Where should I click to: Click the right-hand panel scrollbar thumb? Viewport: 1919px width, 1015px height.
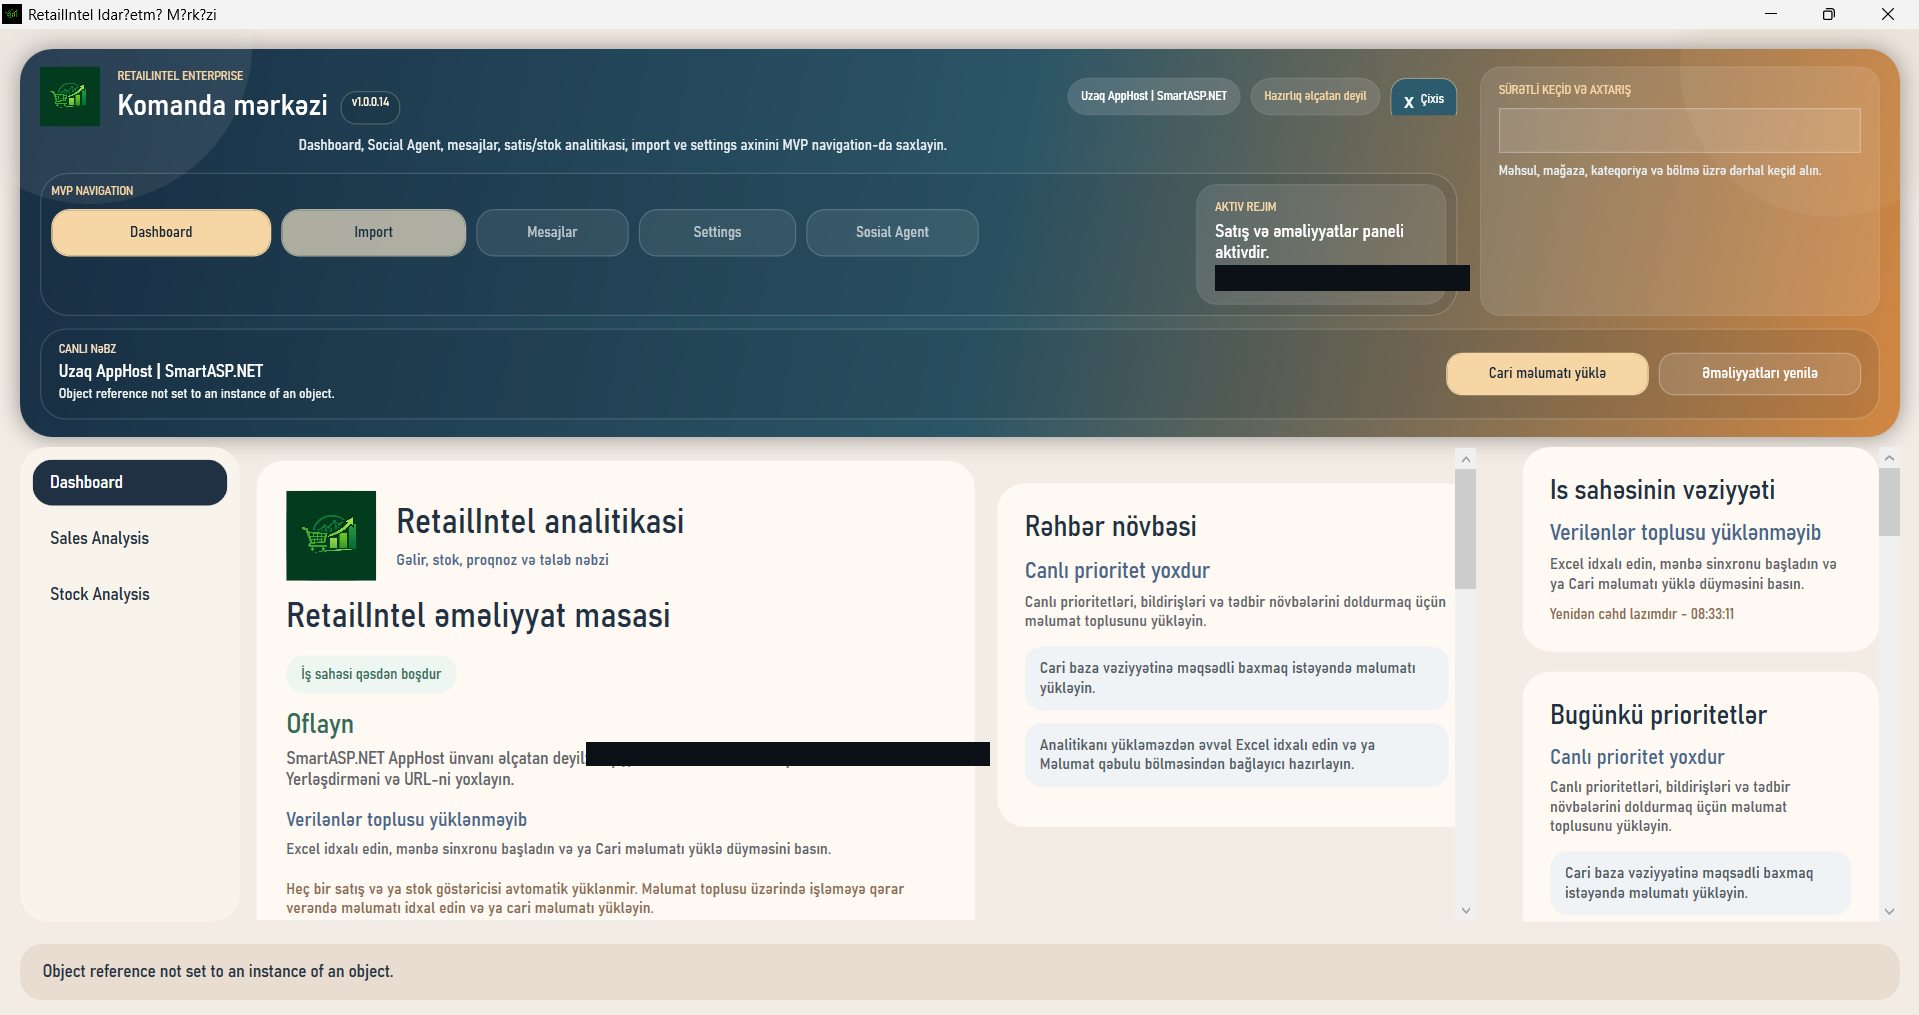(x=1889, y=502)
